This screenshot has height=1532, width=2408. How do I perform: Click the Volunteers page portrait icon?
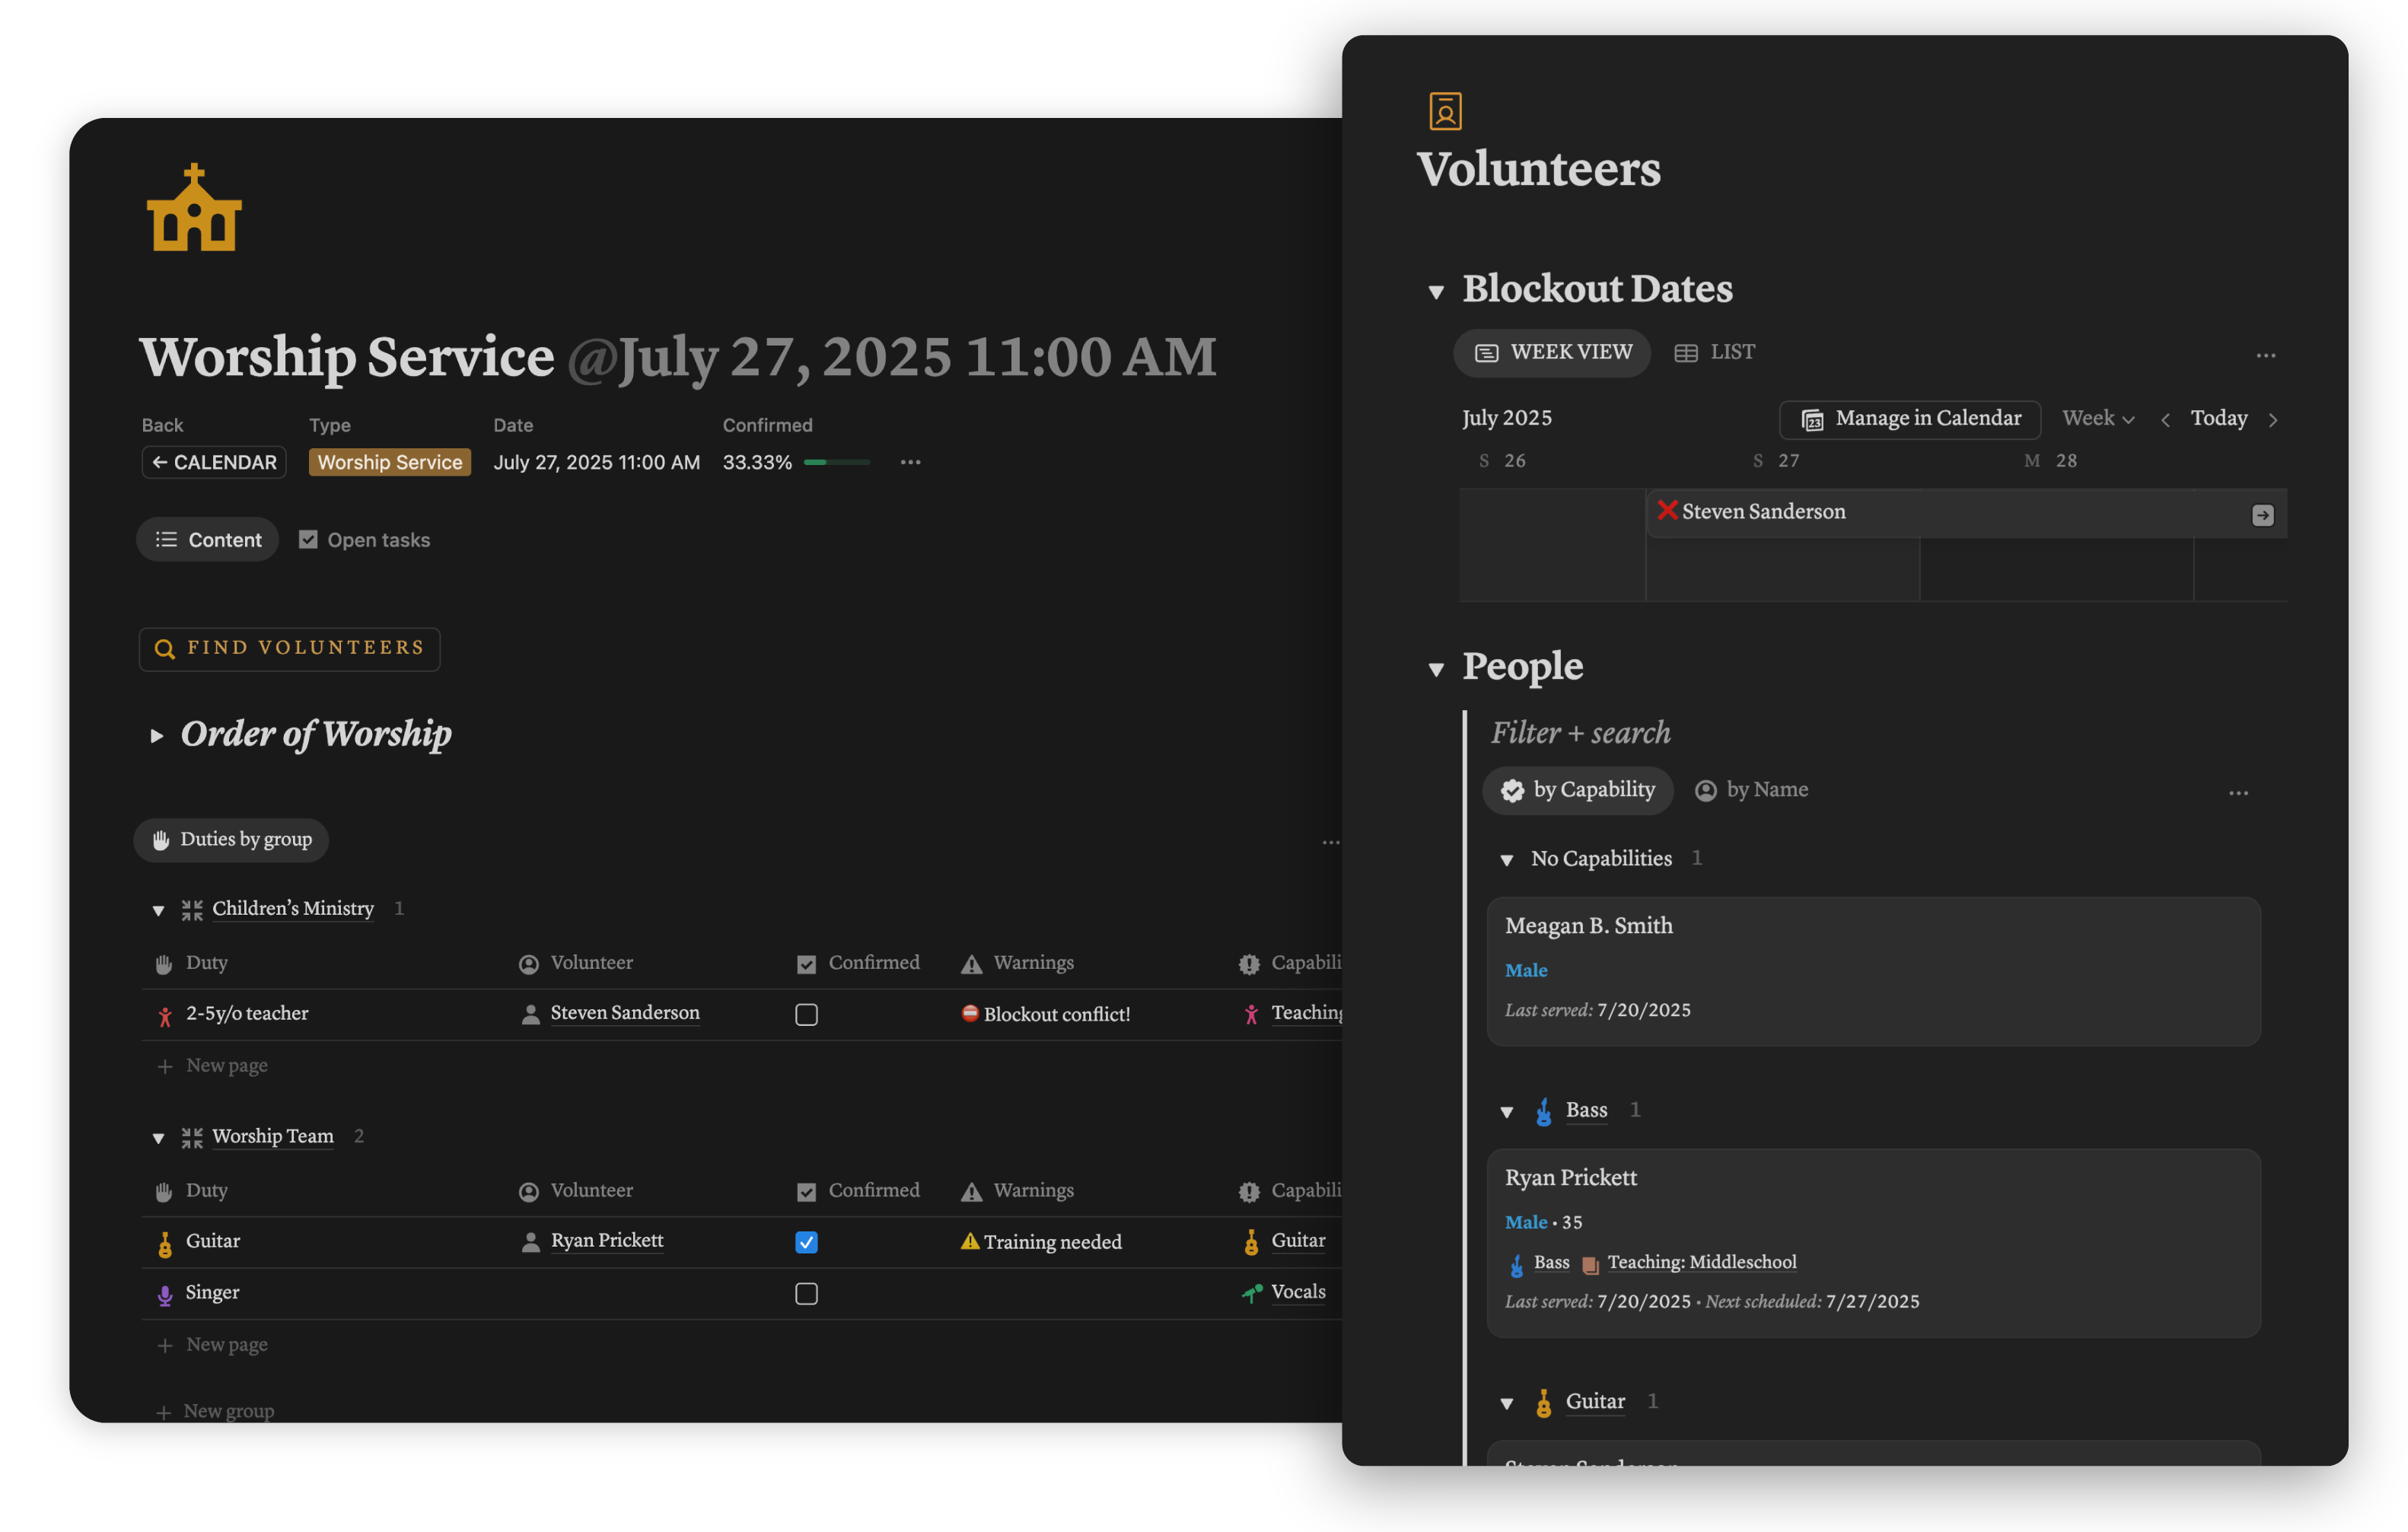1445,111
